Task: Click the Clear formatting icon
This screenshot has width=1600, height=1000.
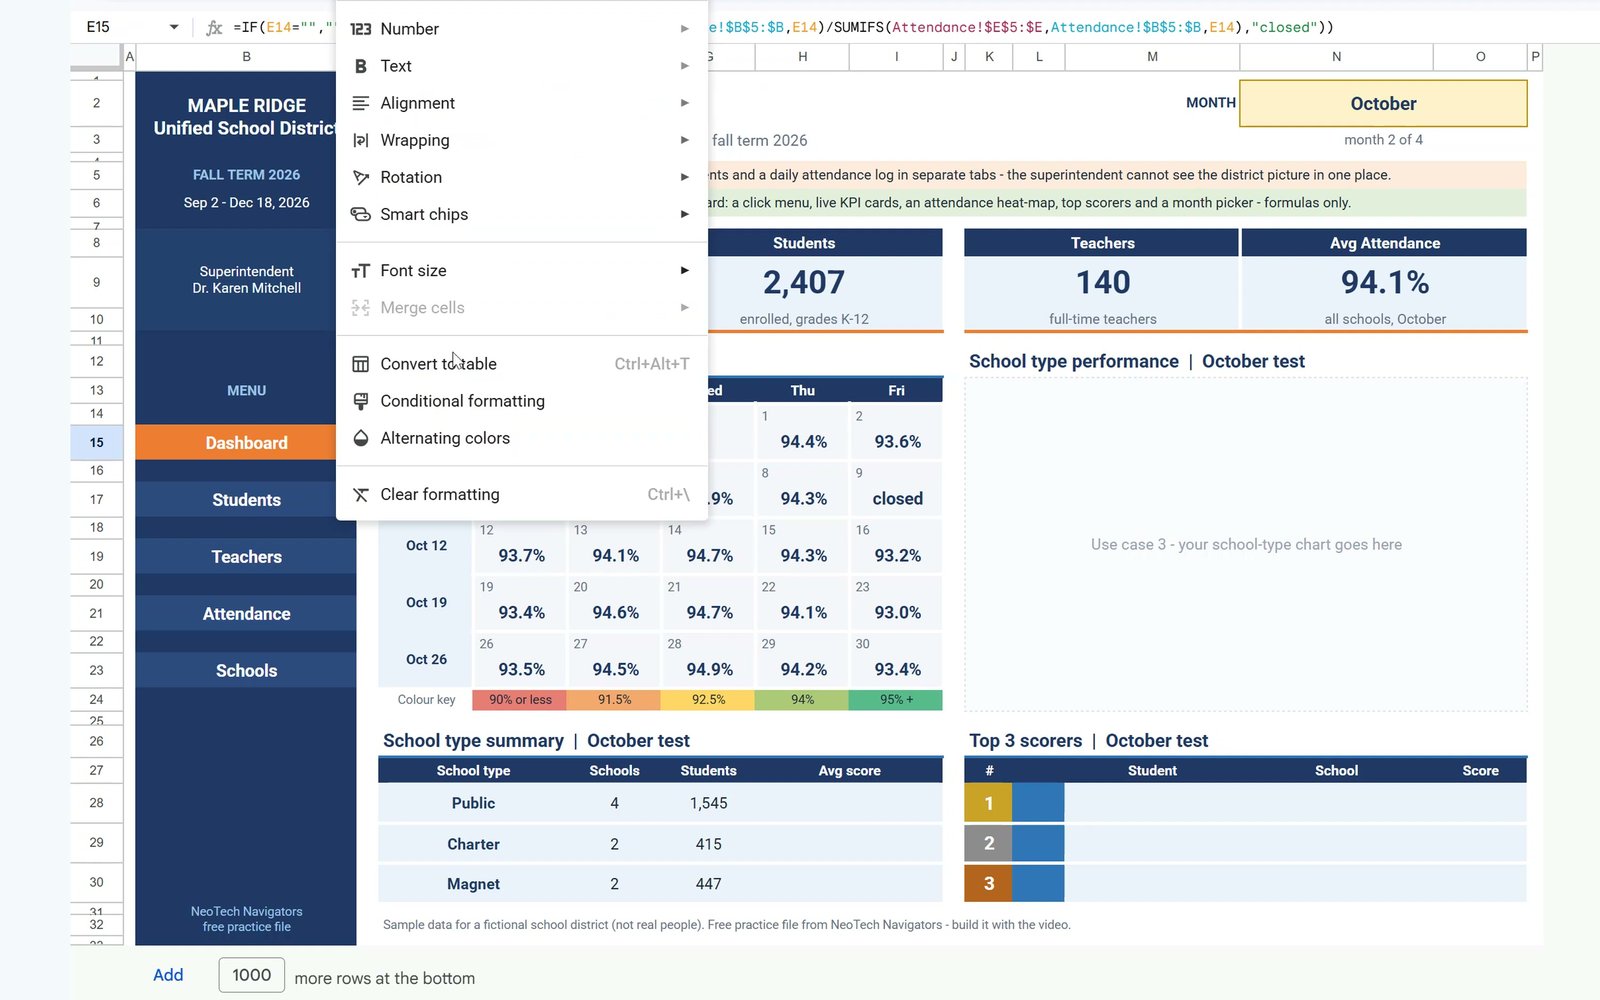Action: 360,494
